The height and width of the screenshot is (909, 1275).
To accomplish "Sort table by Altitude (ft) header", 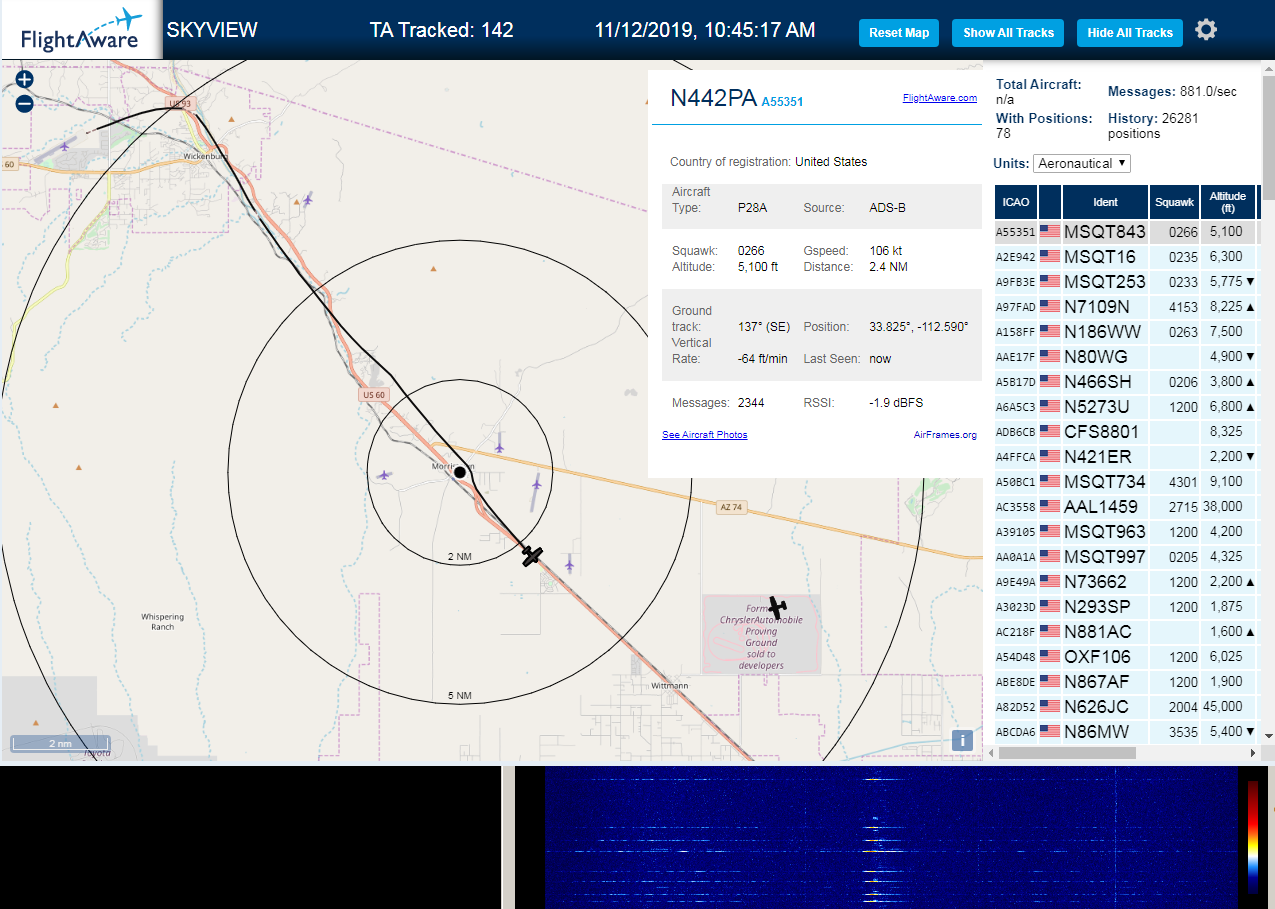I will [1227, 202].
